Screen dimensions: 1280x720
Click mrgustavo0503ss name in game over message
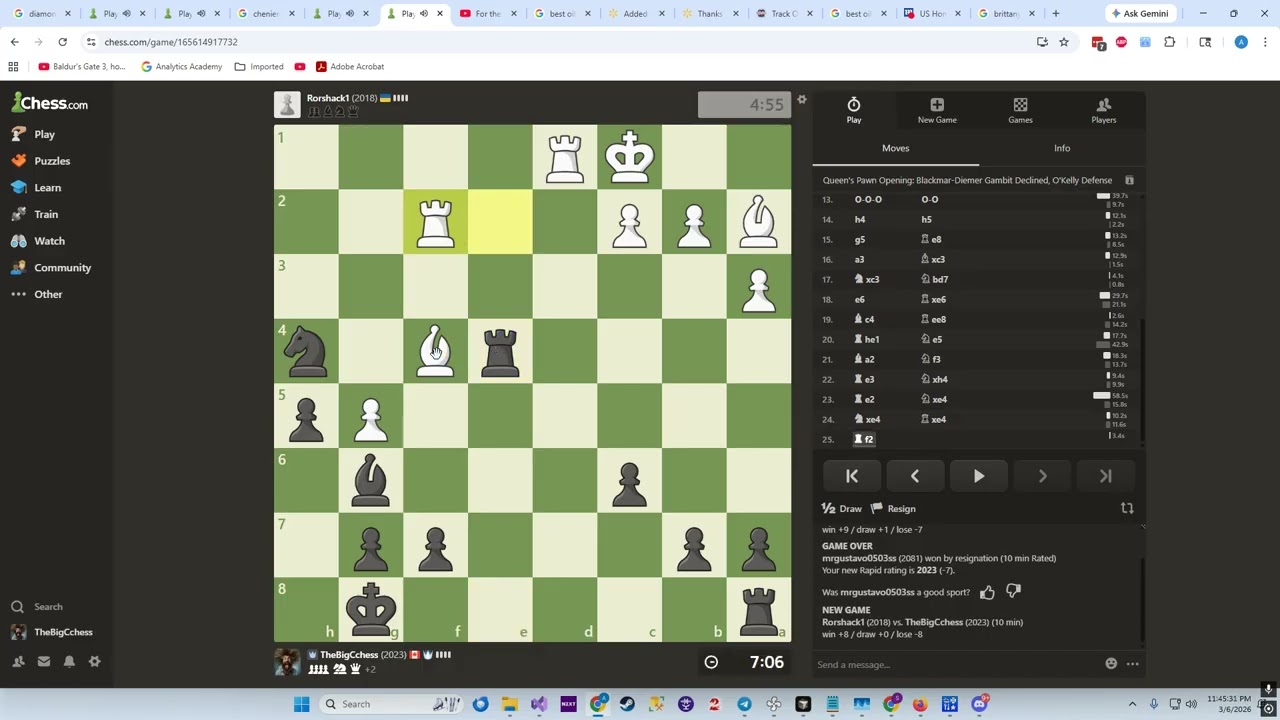click(x=859, y=558)
